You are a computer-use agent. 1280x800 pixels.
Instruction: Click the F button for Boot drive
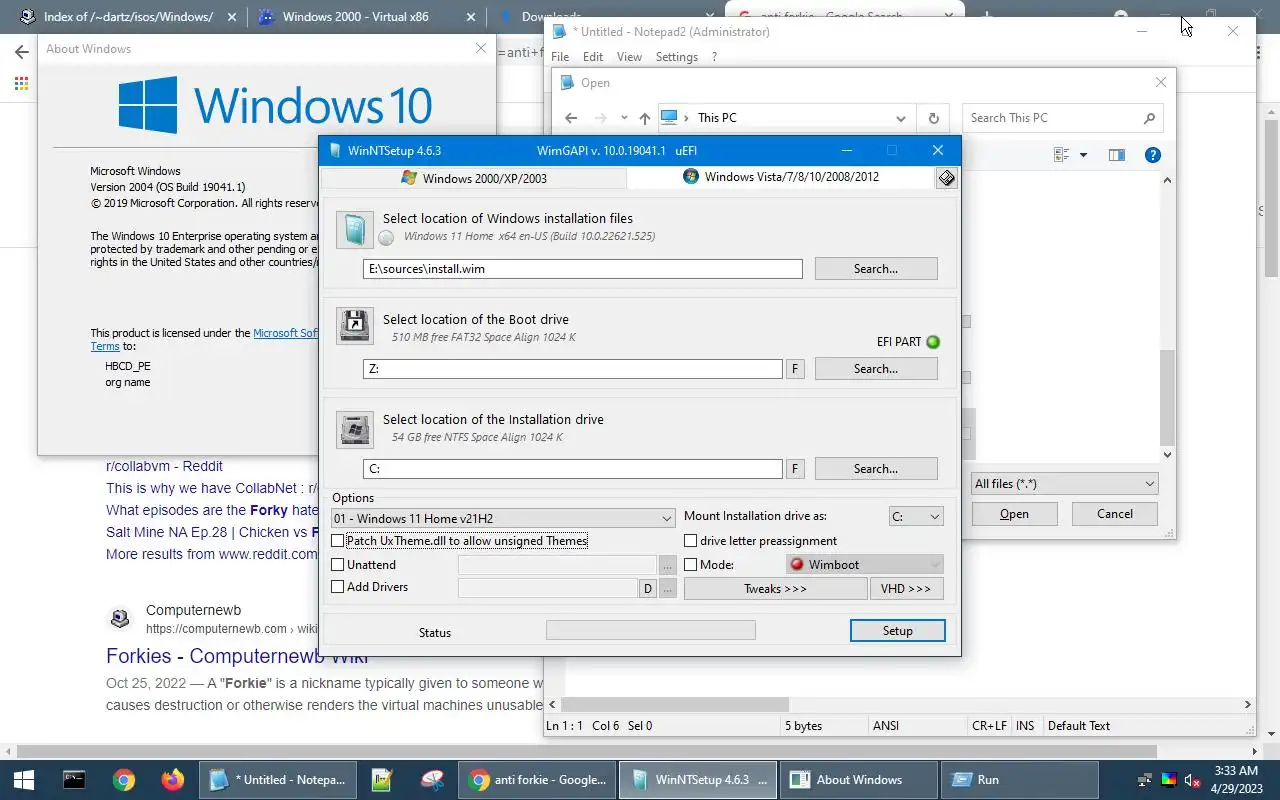(795, 369)
